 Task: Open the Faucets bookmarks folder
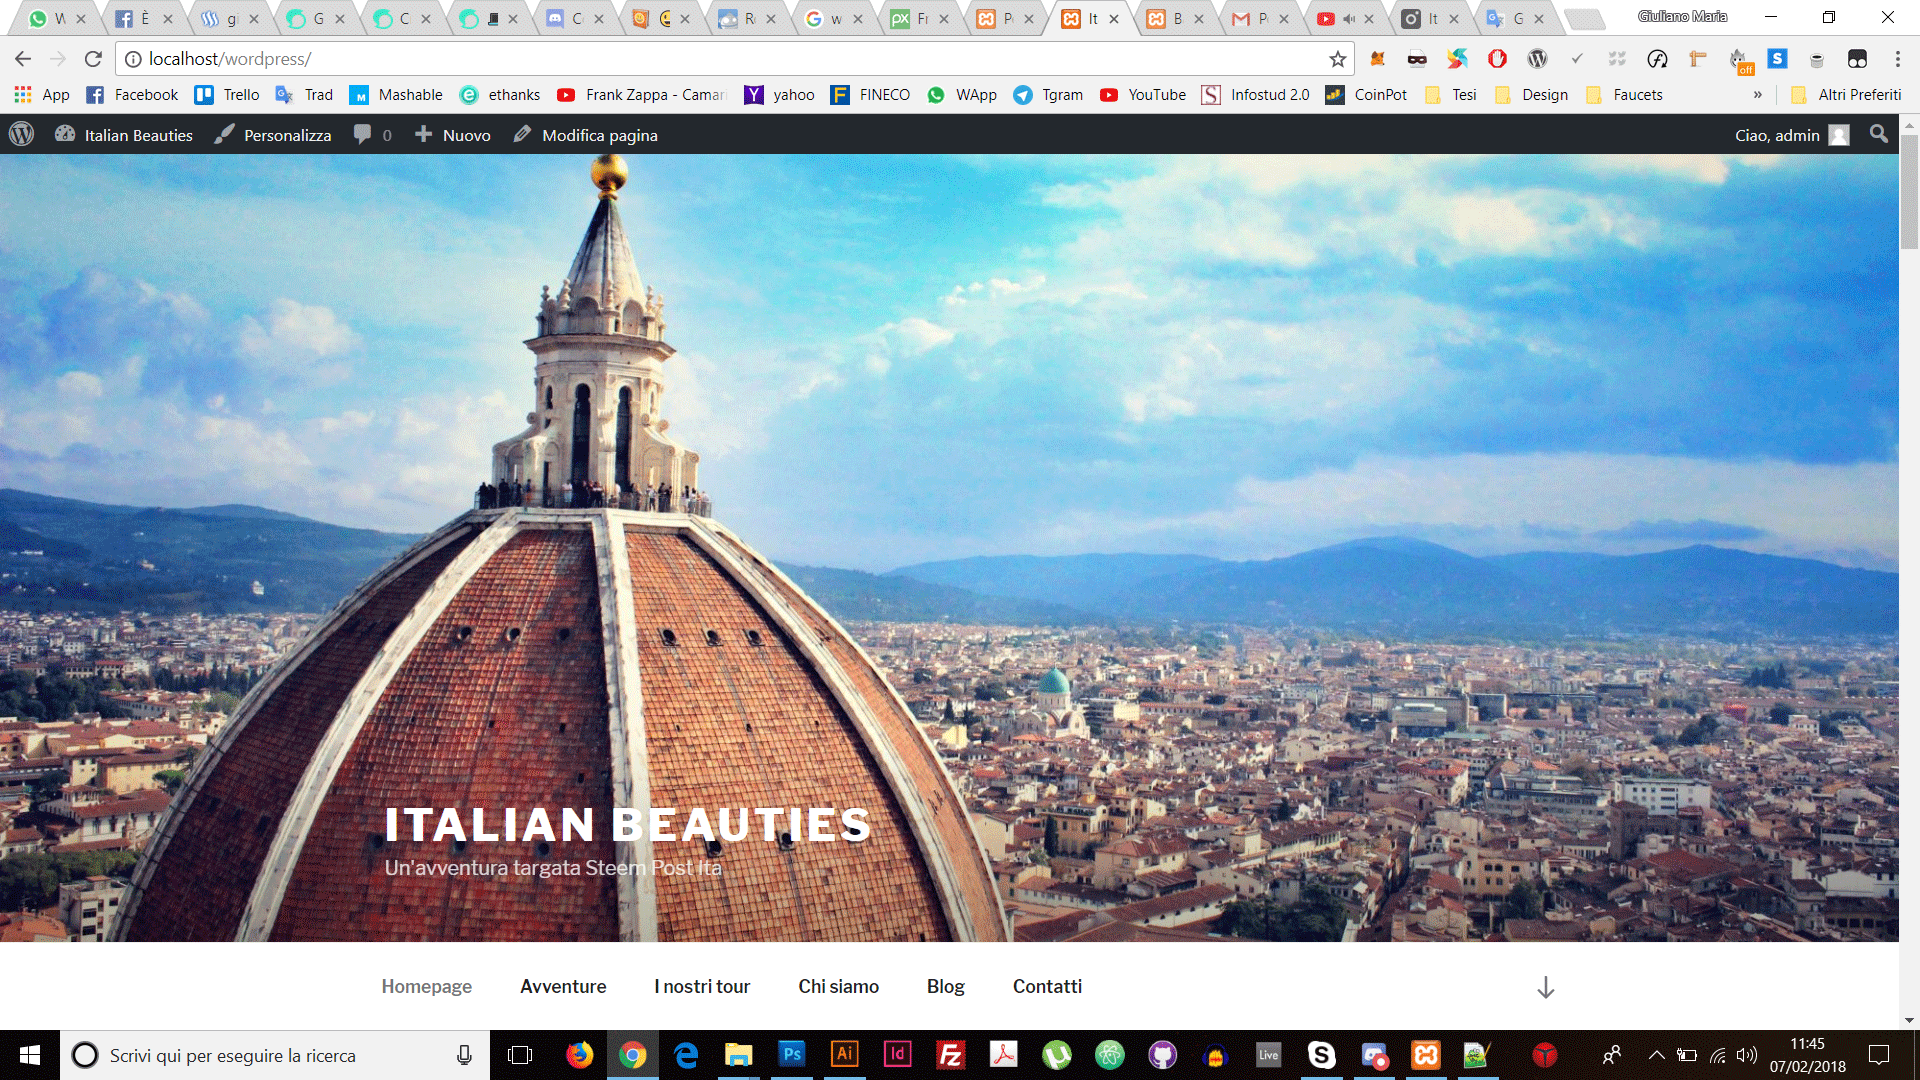1624,94
